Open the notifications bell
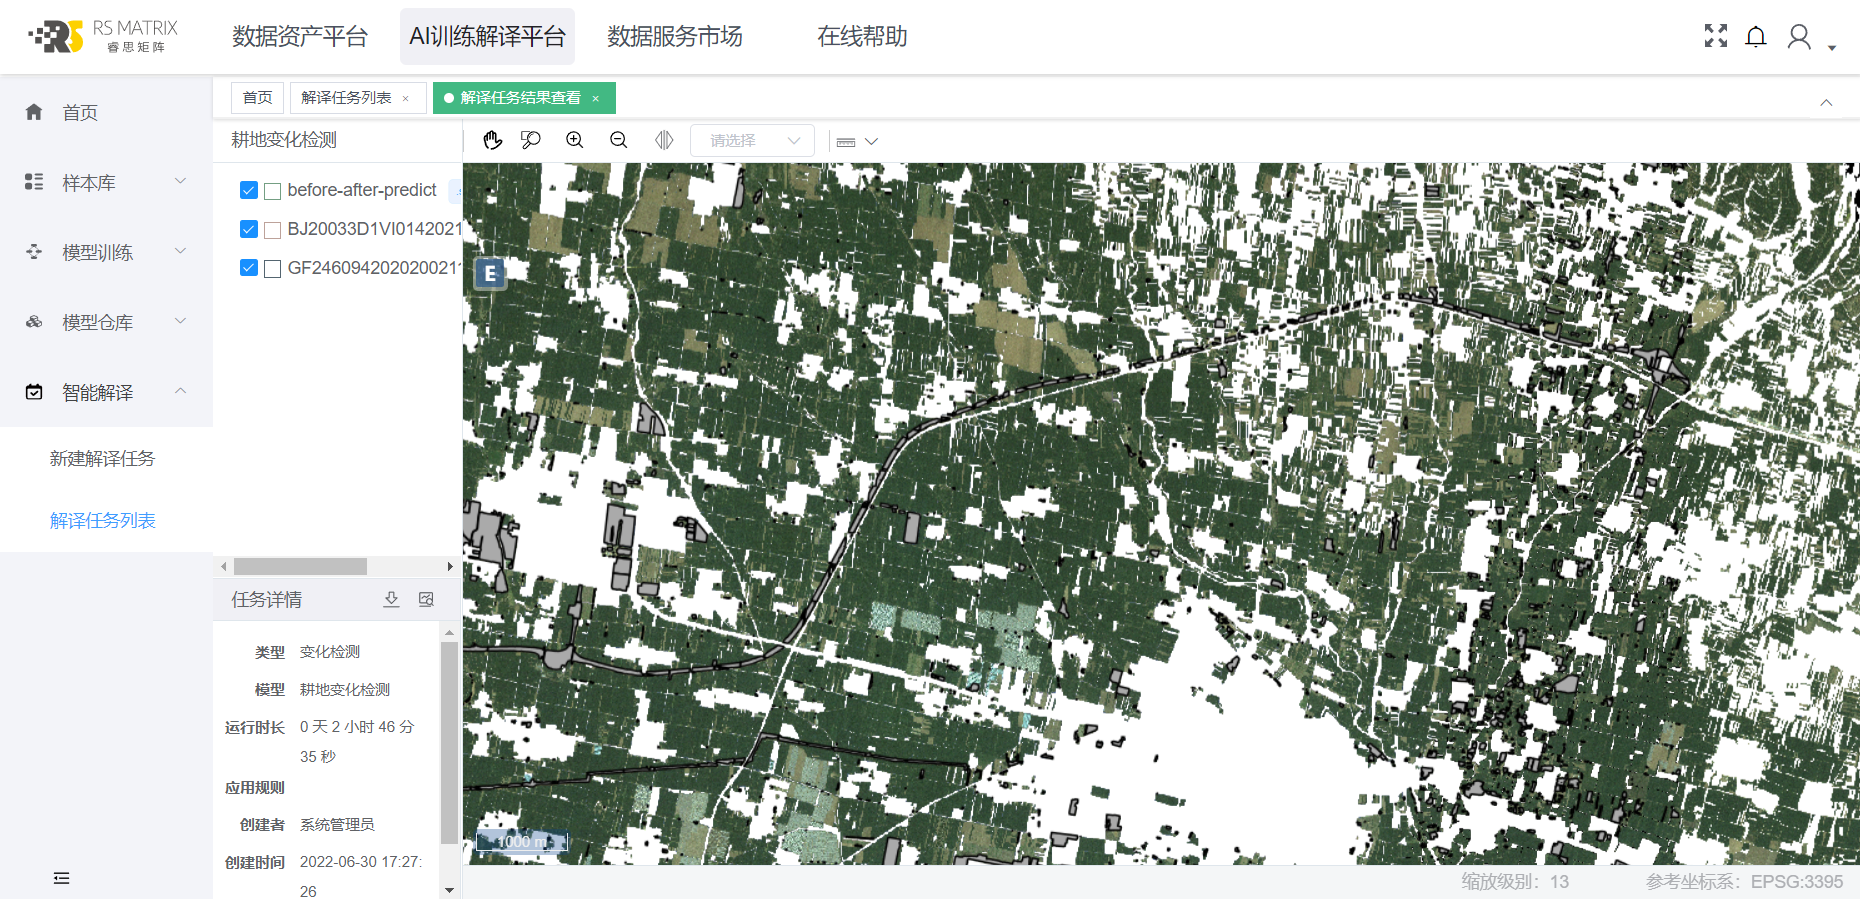The width and height of the screenshot is (1860, 899). pos(1756,37)
